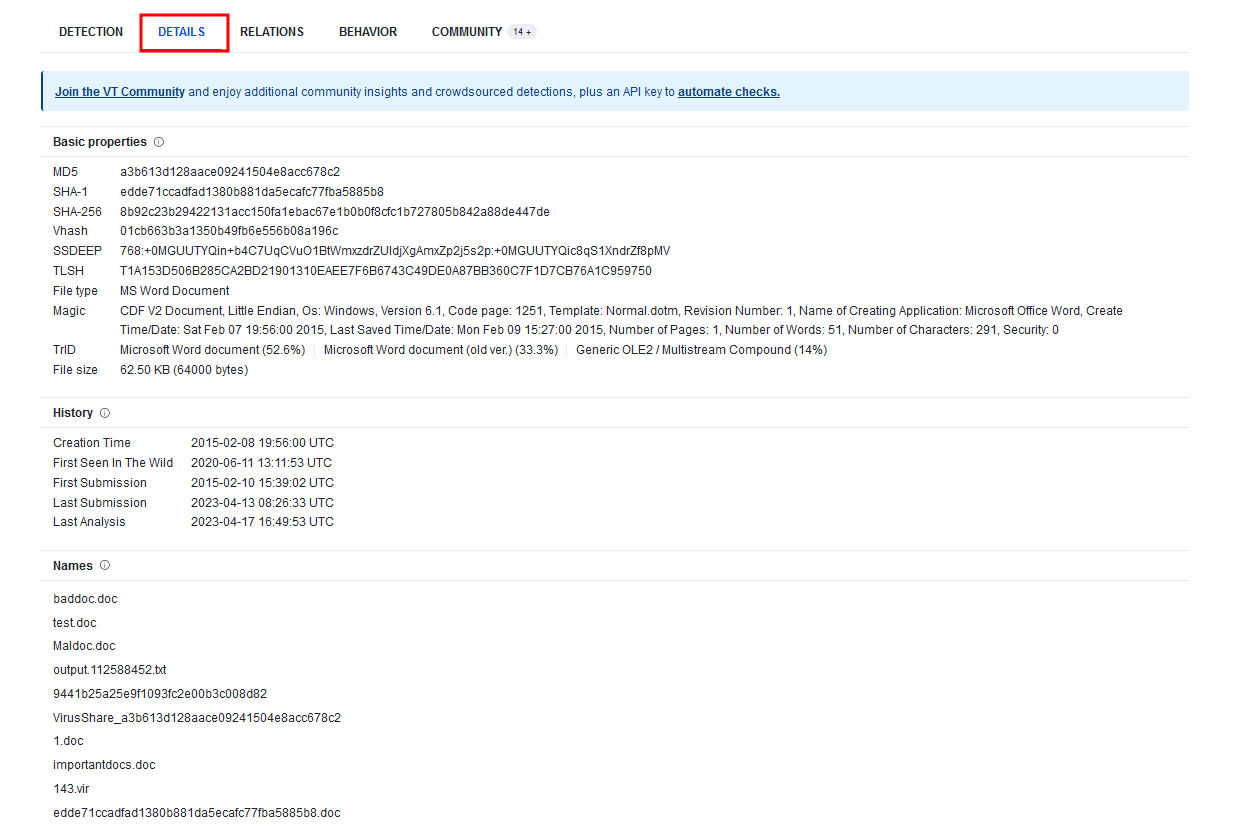Select the MD5 hash value
The image size is (1237, 833).
pos(229,171)
